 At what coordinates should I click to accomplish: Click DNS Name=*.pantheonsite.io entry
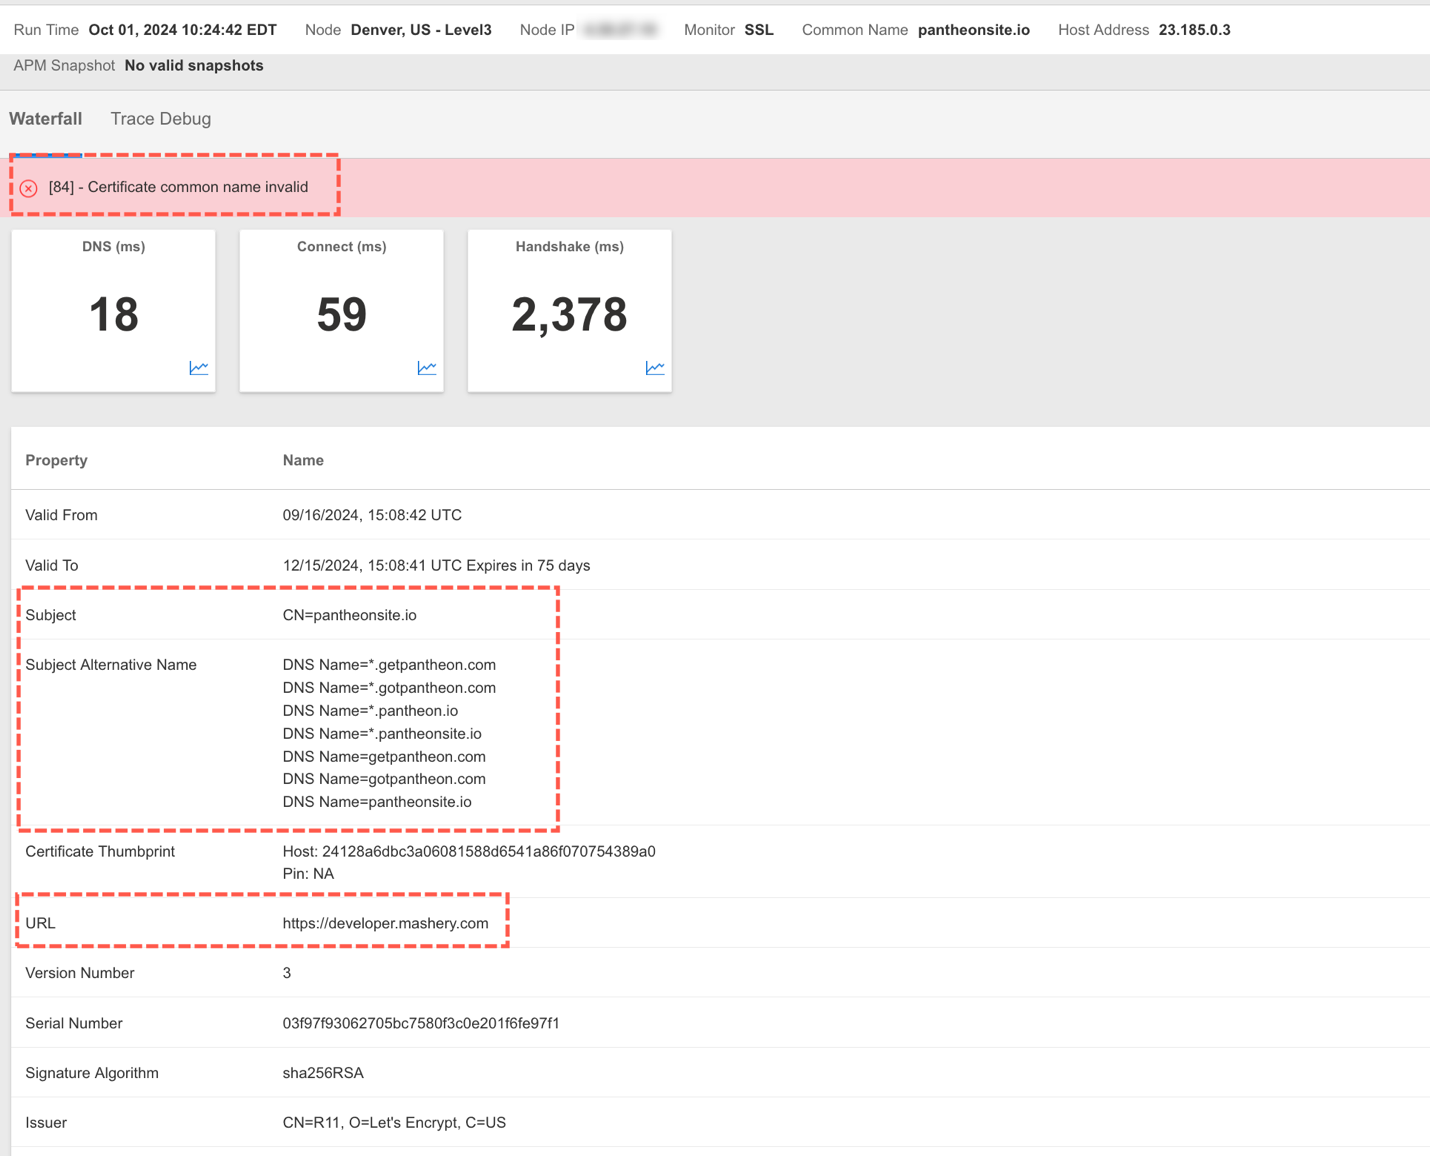[382, 734]
